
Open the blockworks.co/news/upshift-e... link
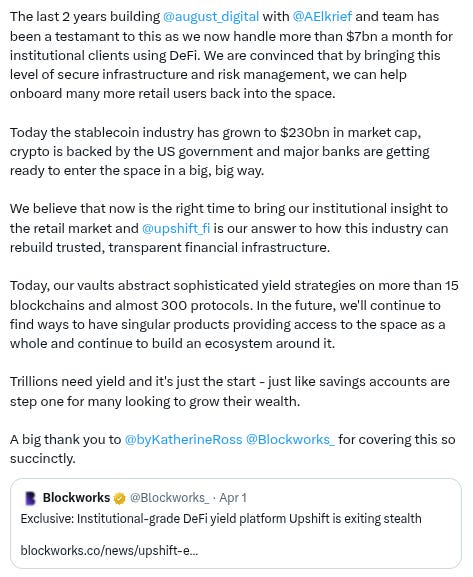coord(109,551)
